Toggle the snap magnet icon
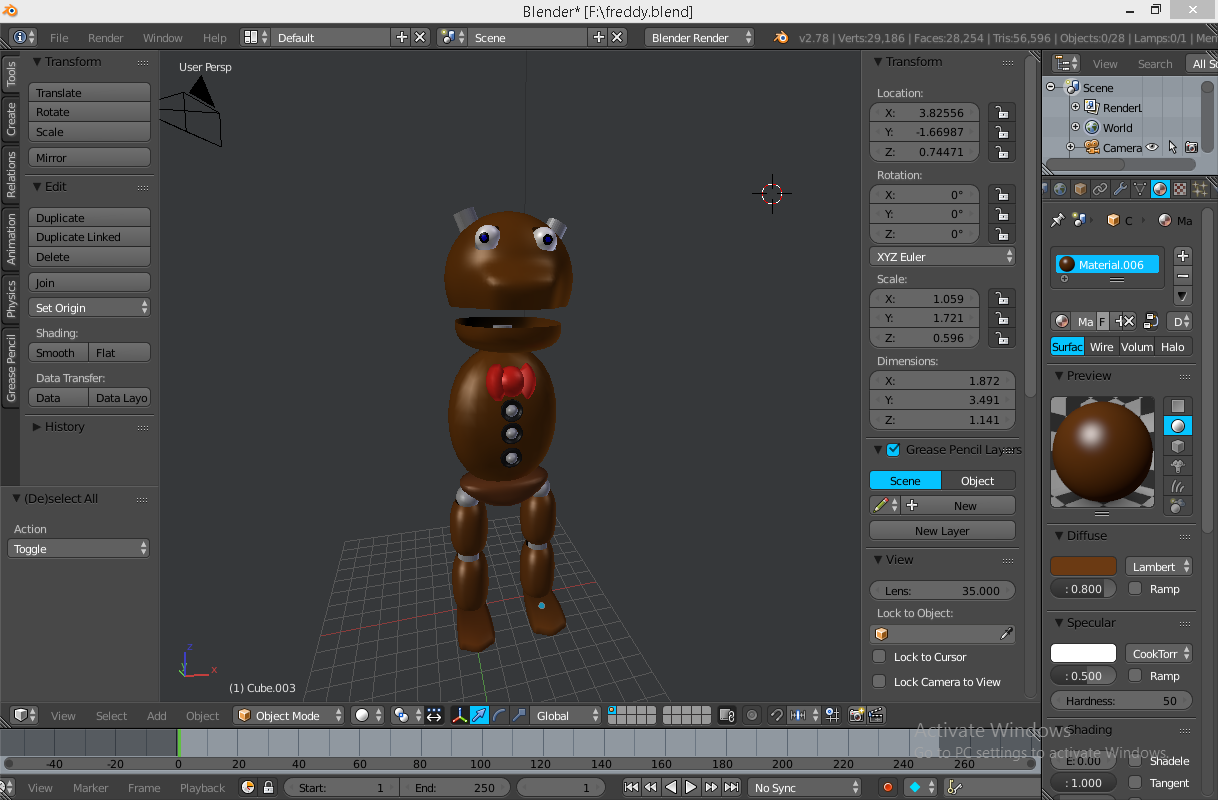 [x=777, y=715]
